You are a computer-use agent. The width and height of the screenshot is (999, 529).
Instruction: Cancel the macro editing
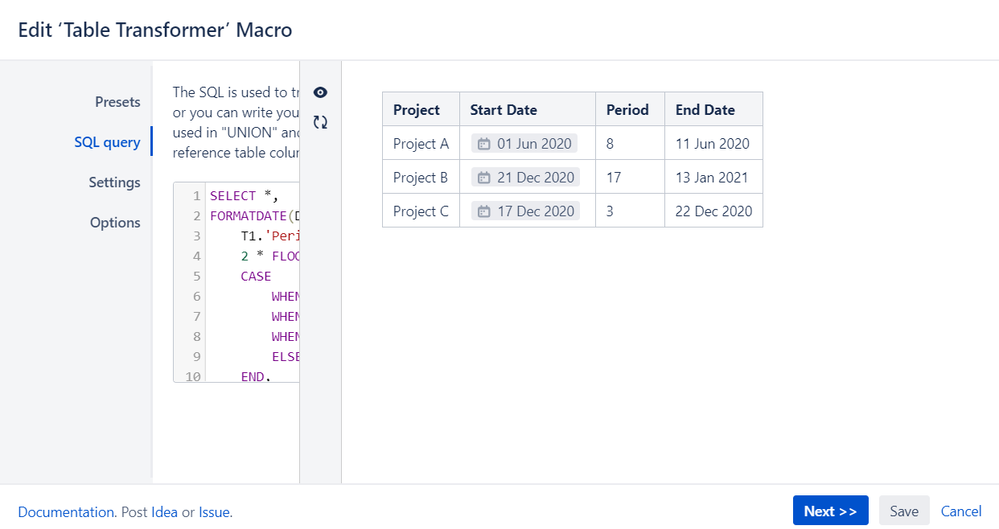[961, 511]
